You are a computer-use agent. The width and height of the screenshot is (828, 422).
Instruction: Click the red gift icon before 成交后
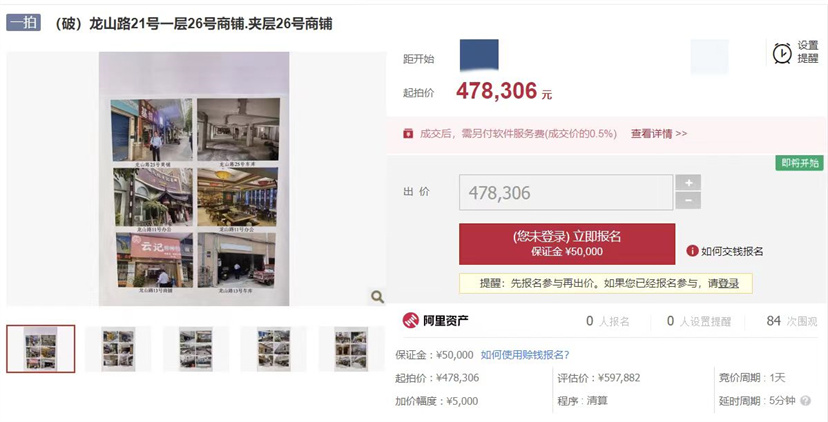(x=408, y=134)
